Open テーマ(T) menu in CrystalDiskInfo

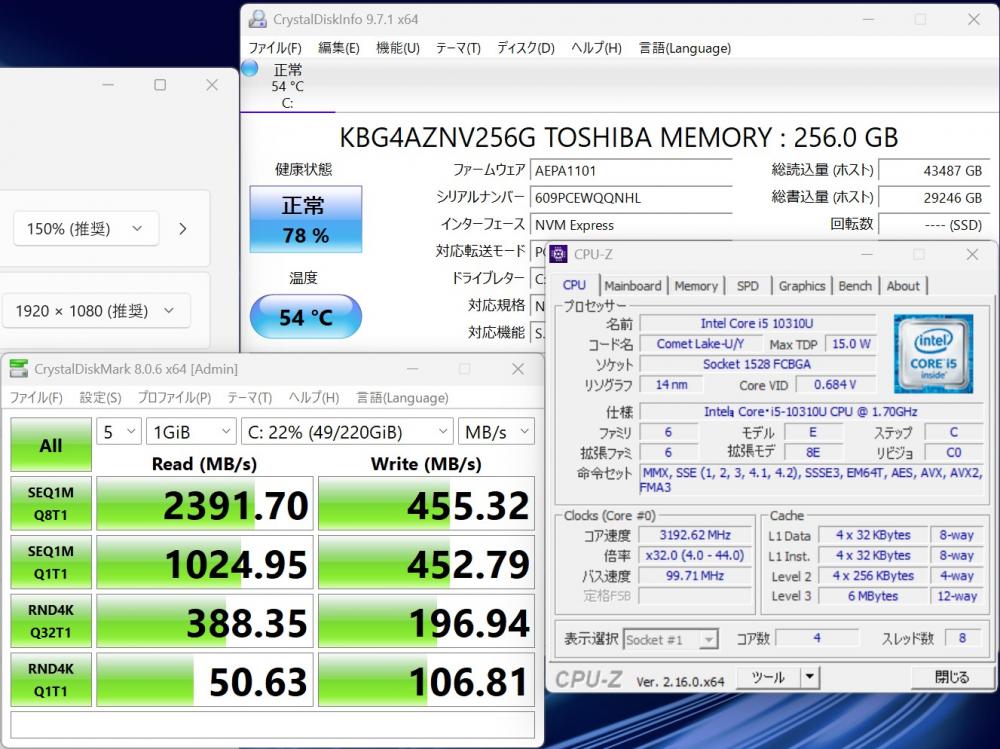coord(458,48)
